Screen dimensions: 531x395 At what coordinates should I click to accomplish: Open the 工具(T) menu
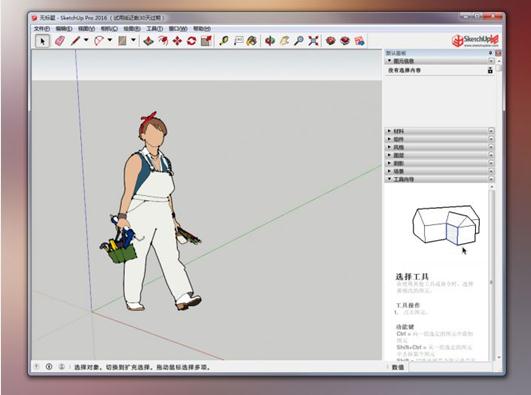154,29
